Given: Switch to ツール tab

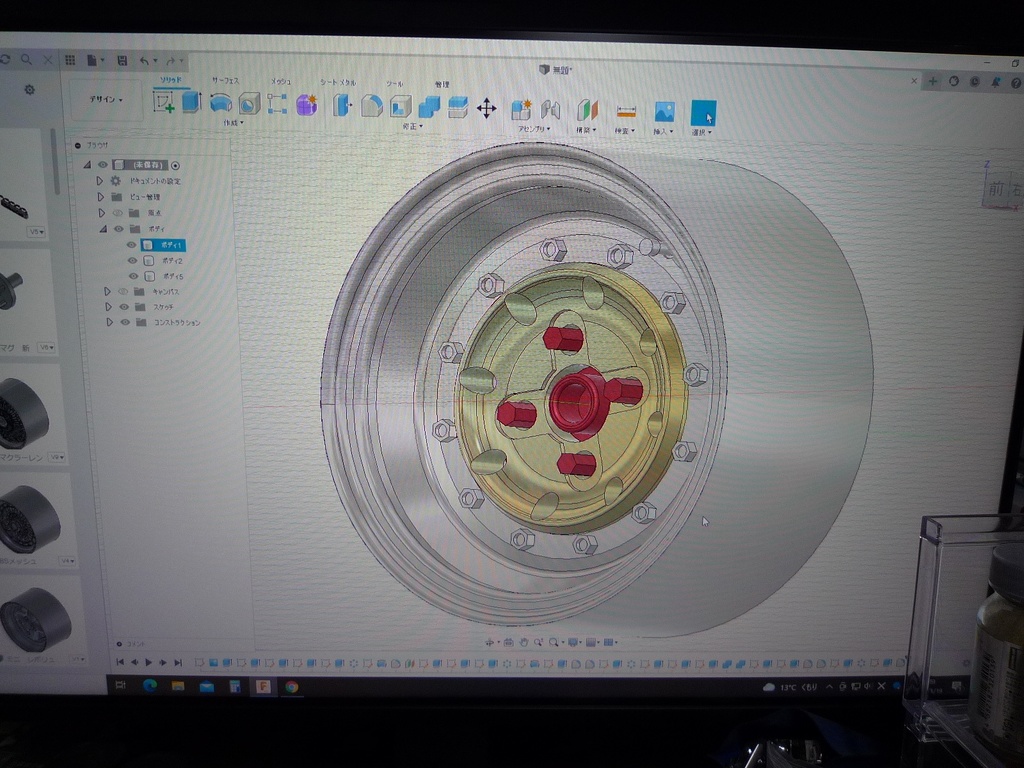Looking at the screenshot, I should [x=394, y=84].
